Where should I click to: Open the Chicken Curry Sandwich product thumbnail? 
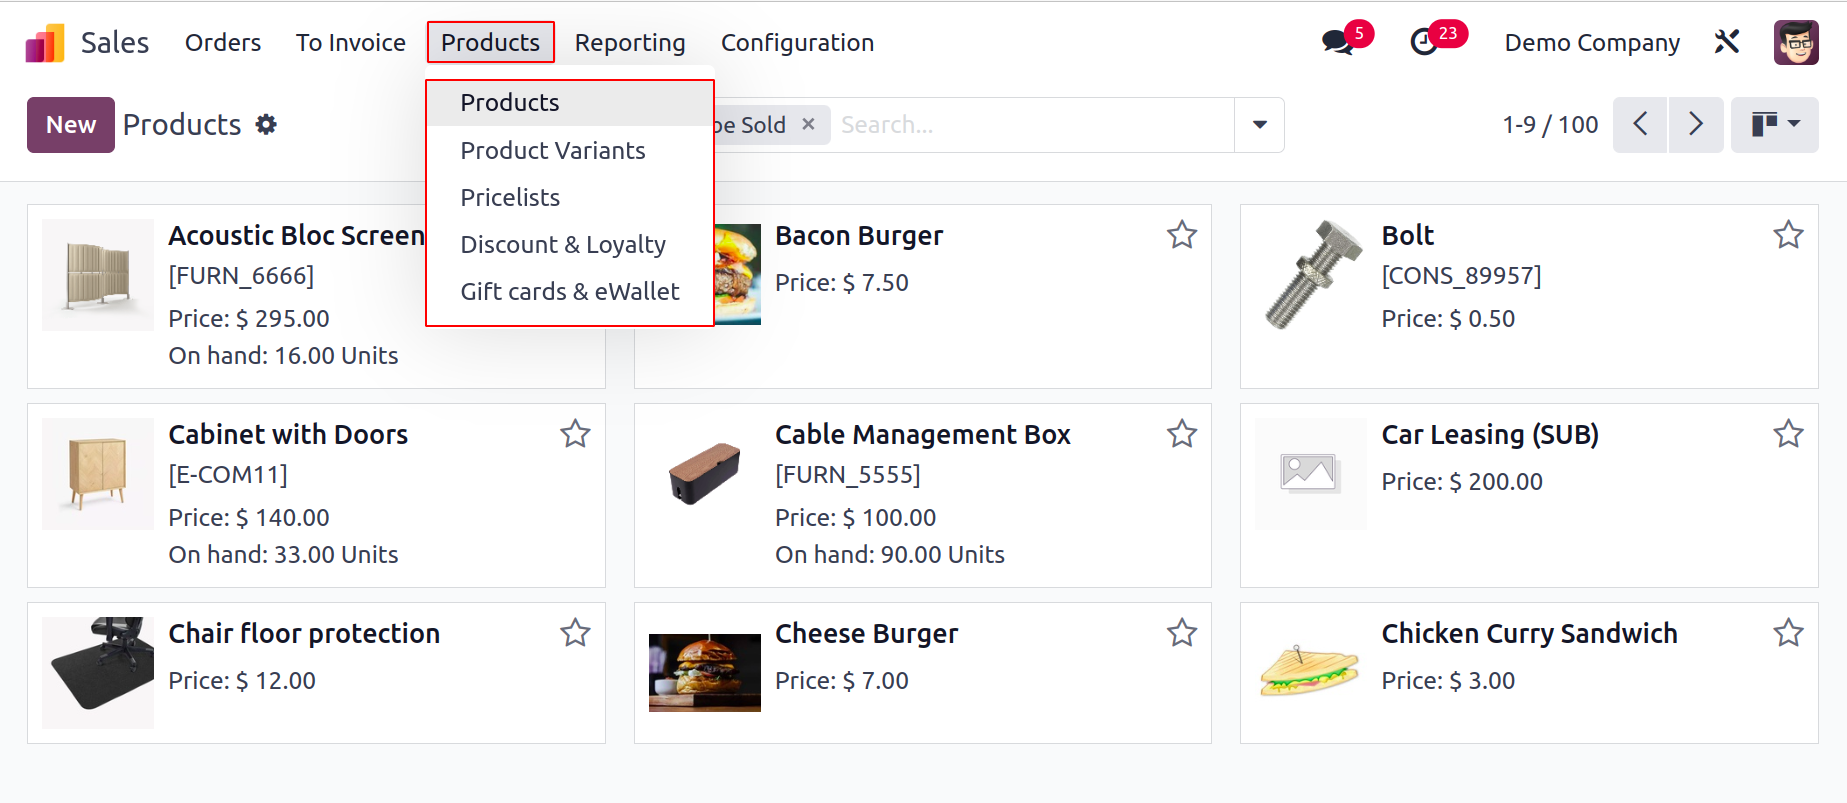click(x=1310, y=672)
